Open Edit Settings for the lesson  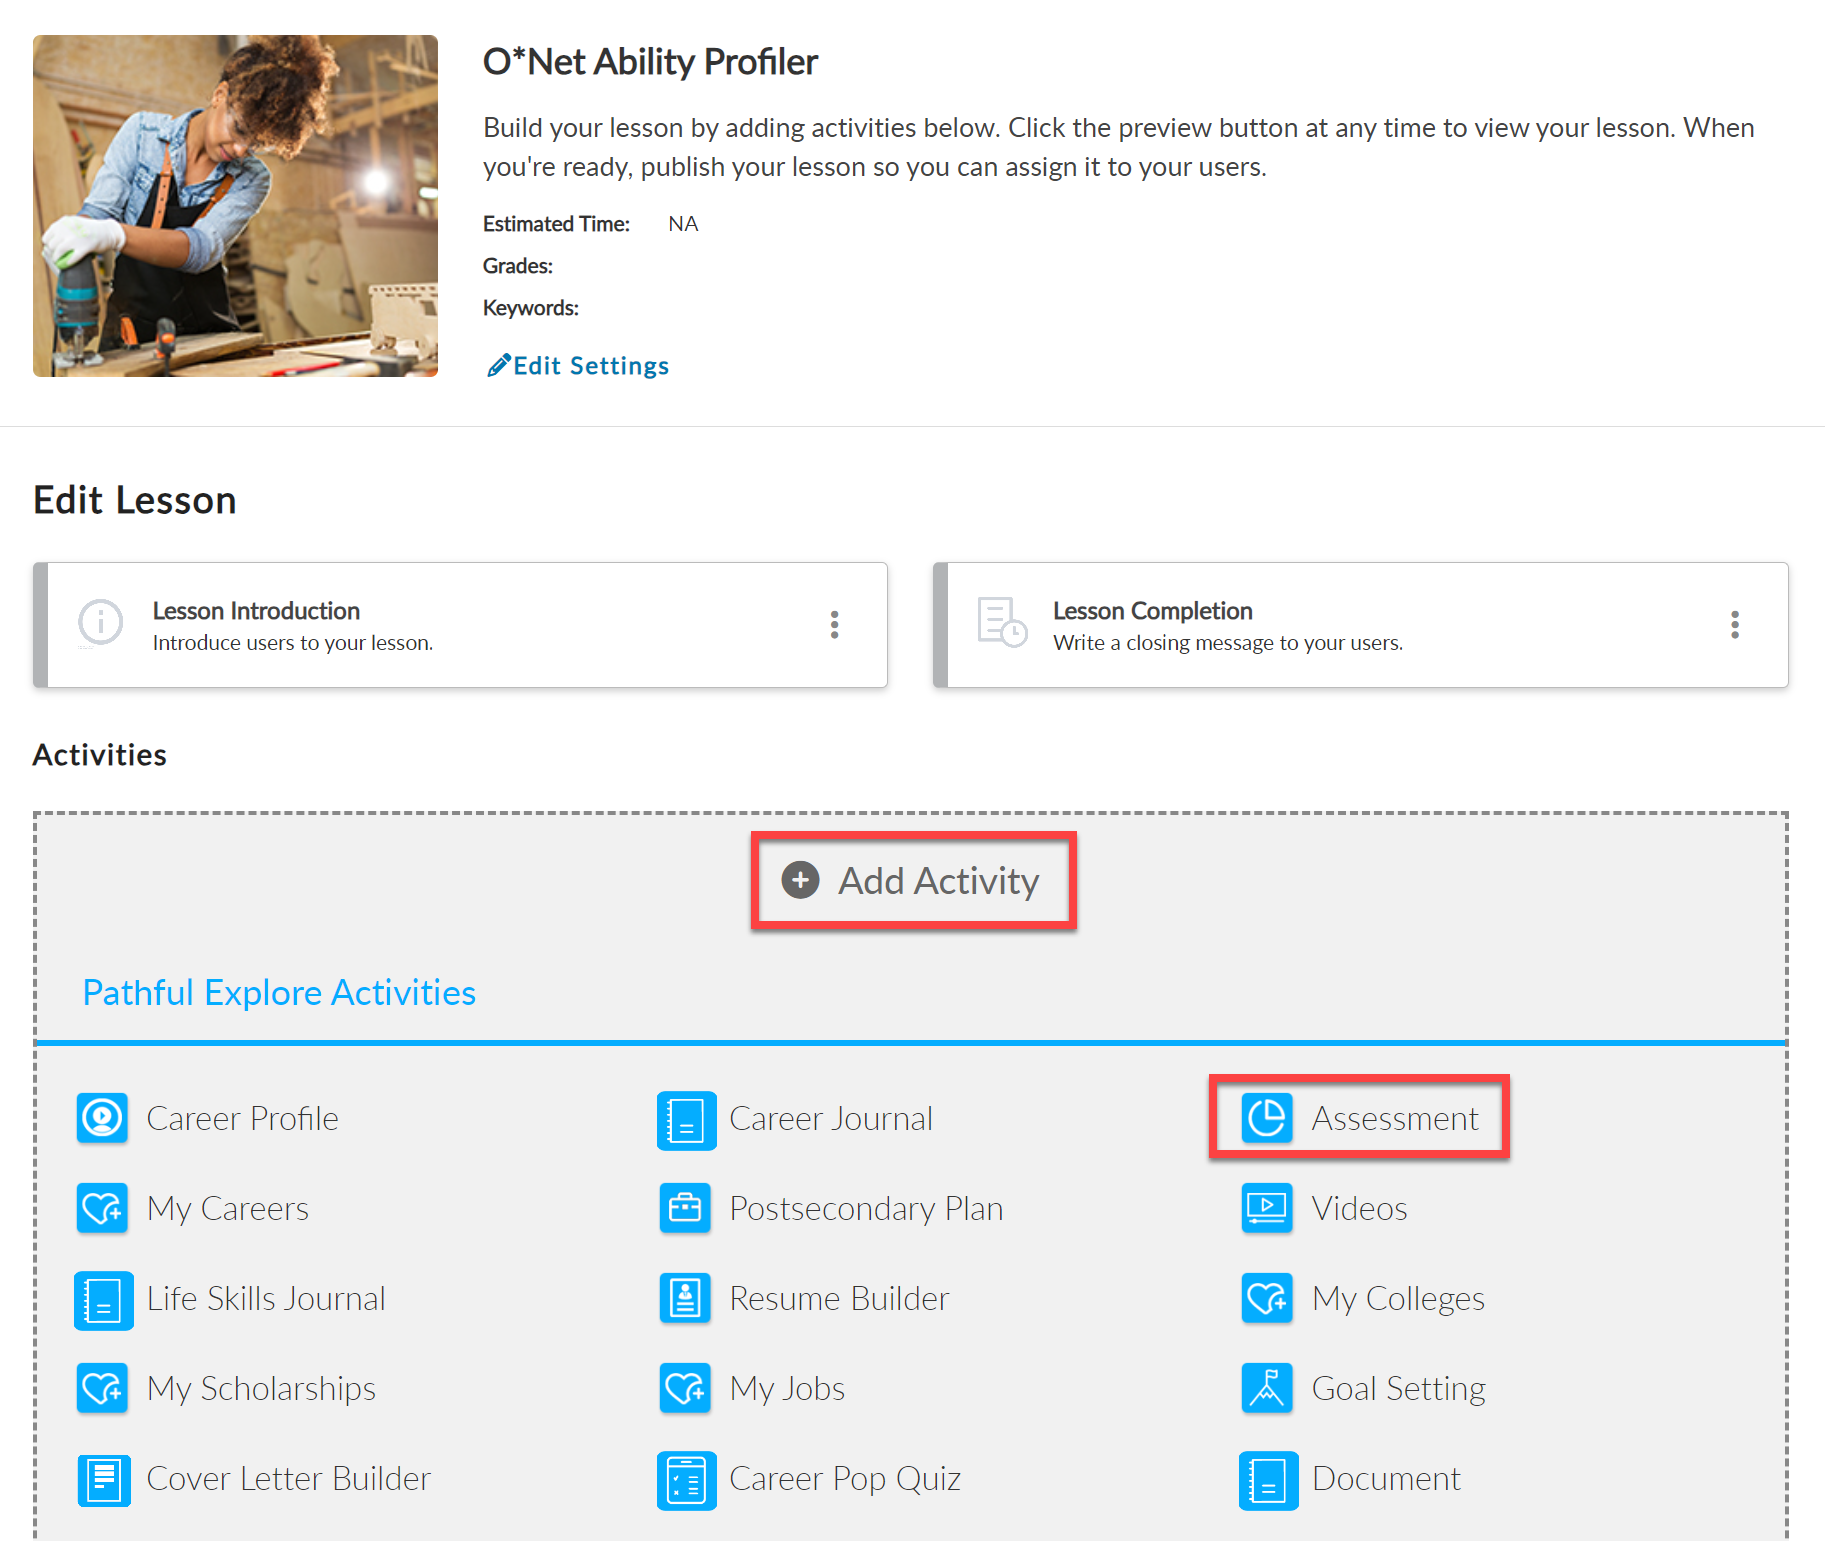pos(577,365)
